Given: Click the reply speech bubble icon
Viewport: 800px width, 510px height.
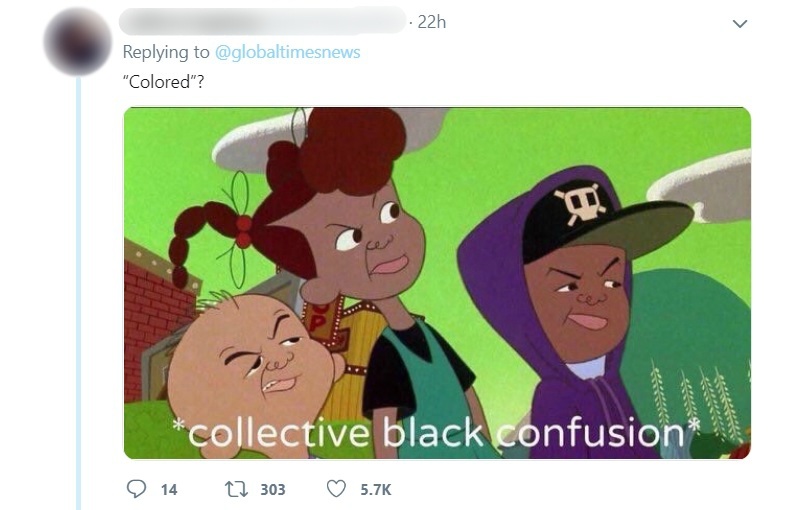Looking at the screenshot, I should [x=136, y=489].
